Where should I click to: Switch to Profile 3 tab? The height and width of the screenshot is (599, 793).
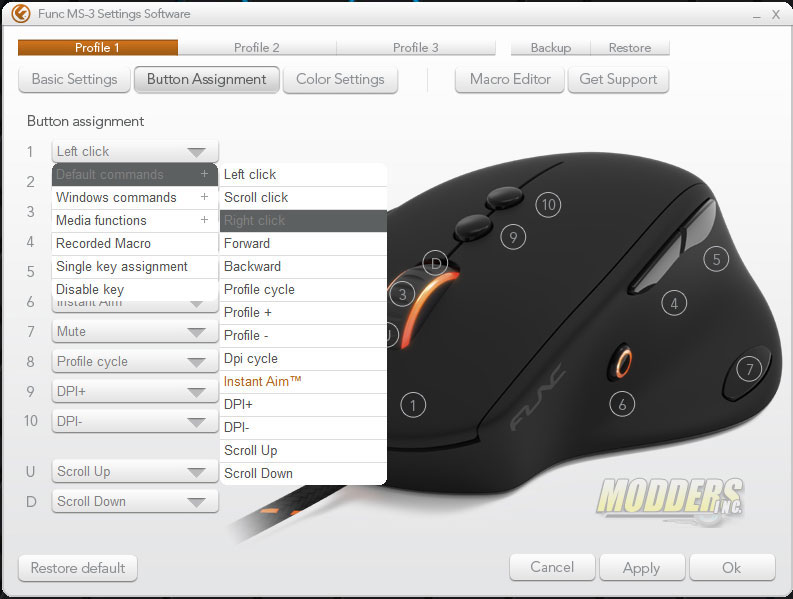[416, 48]
